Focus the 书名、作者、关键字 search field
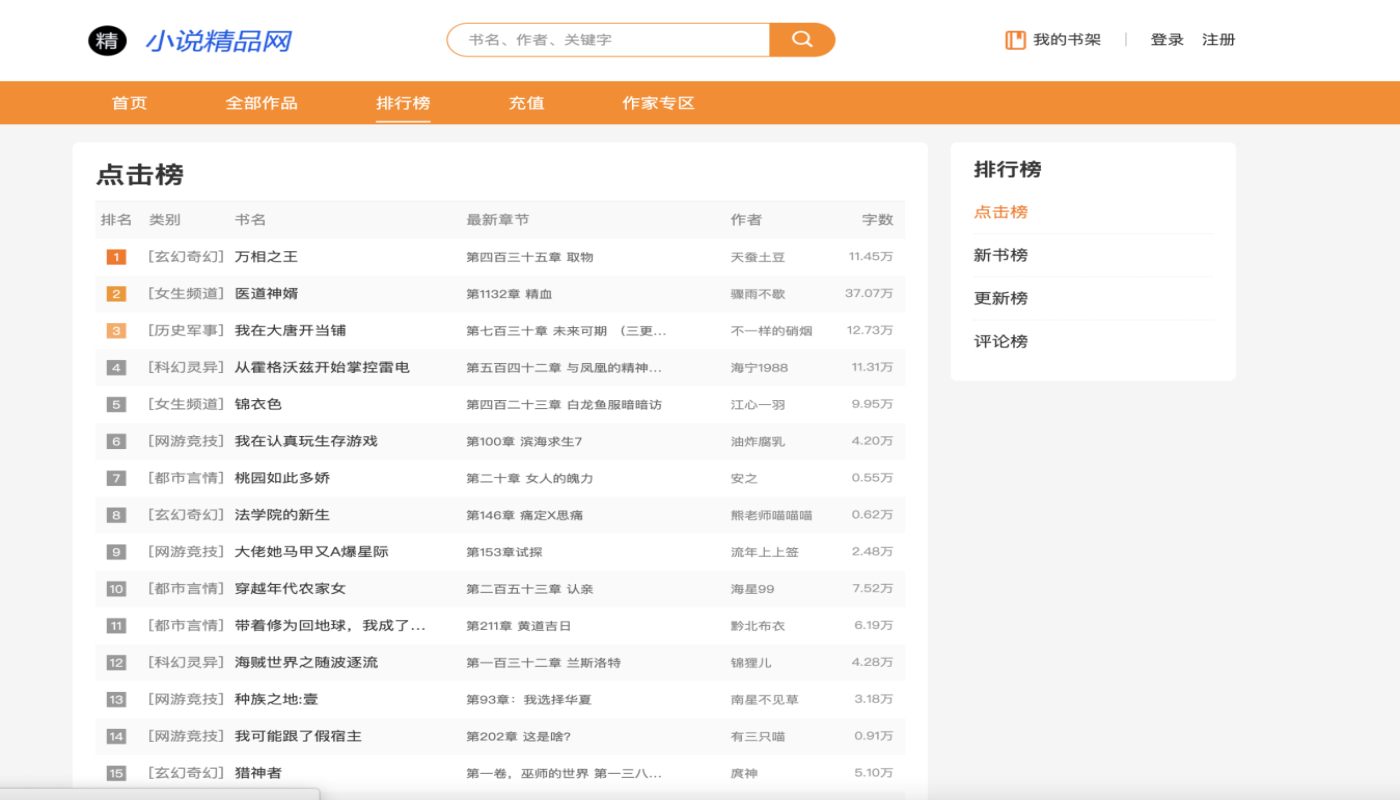The image size is (1400, 800). click(x=609, y=40)
